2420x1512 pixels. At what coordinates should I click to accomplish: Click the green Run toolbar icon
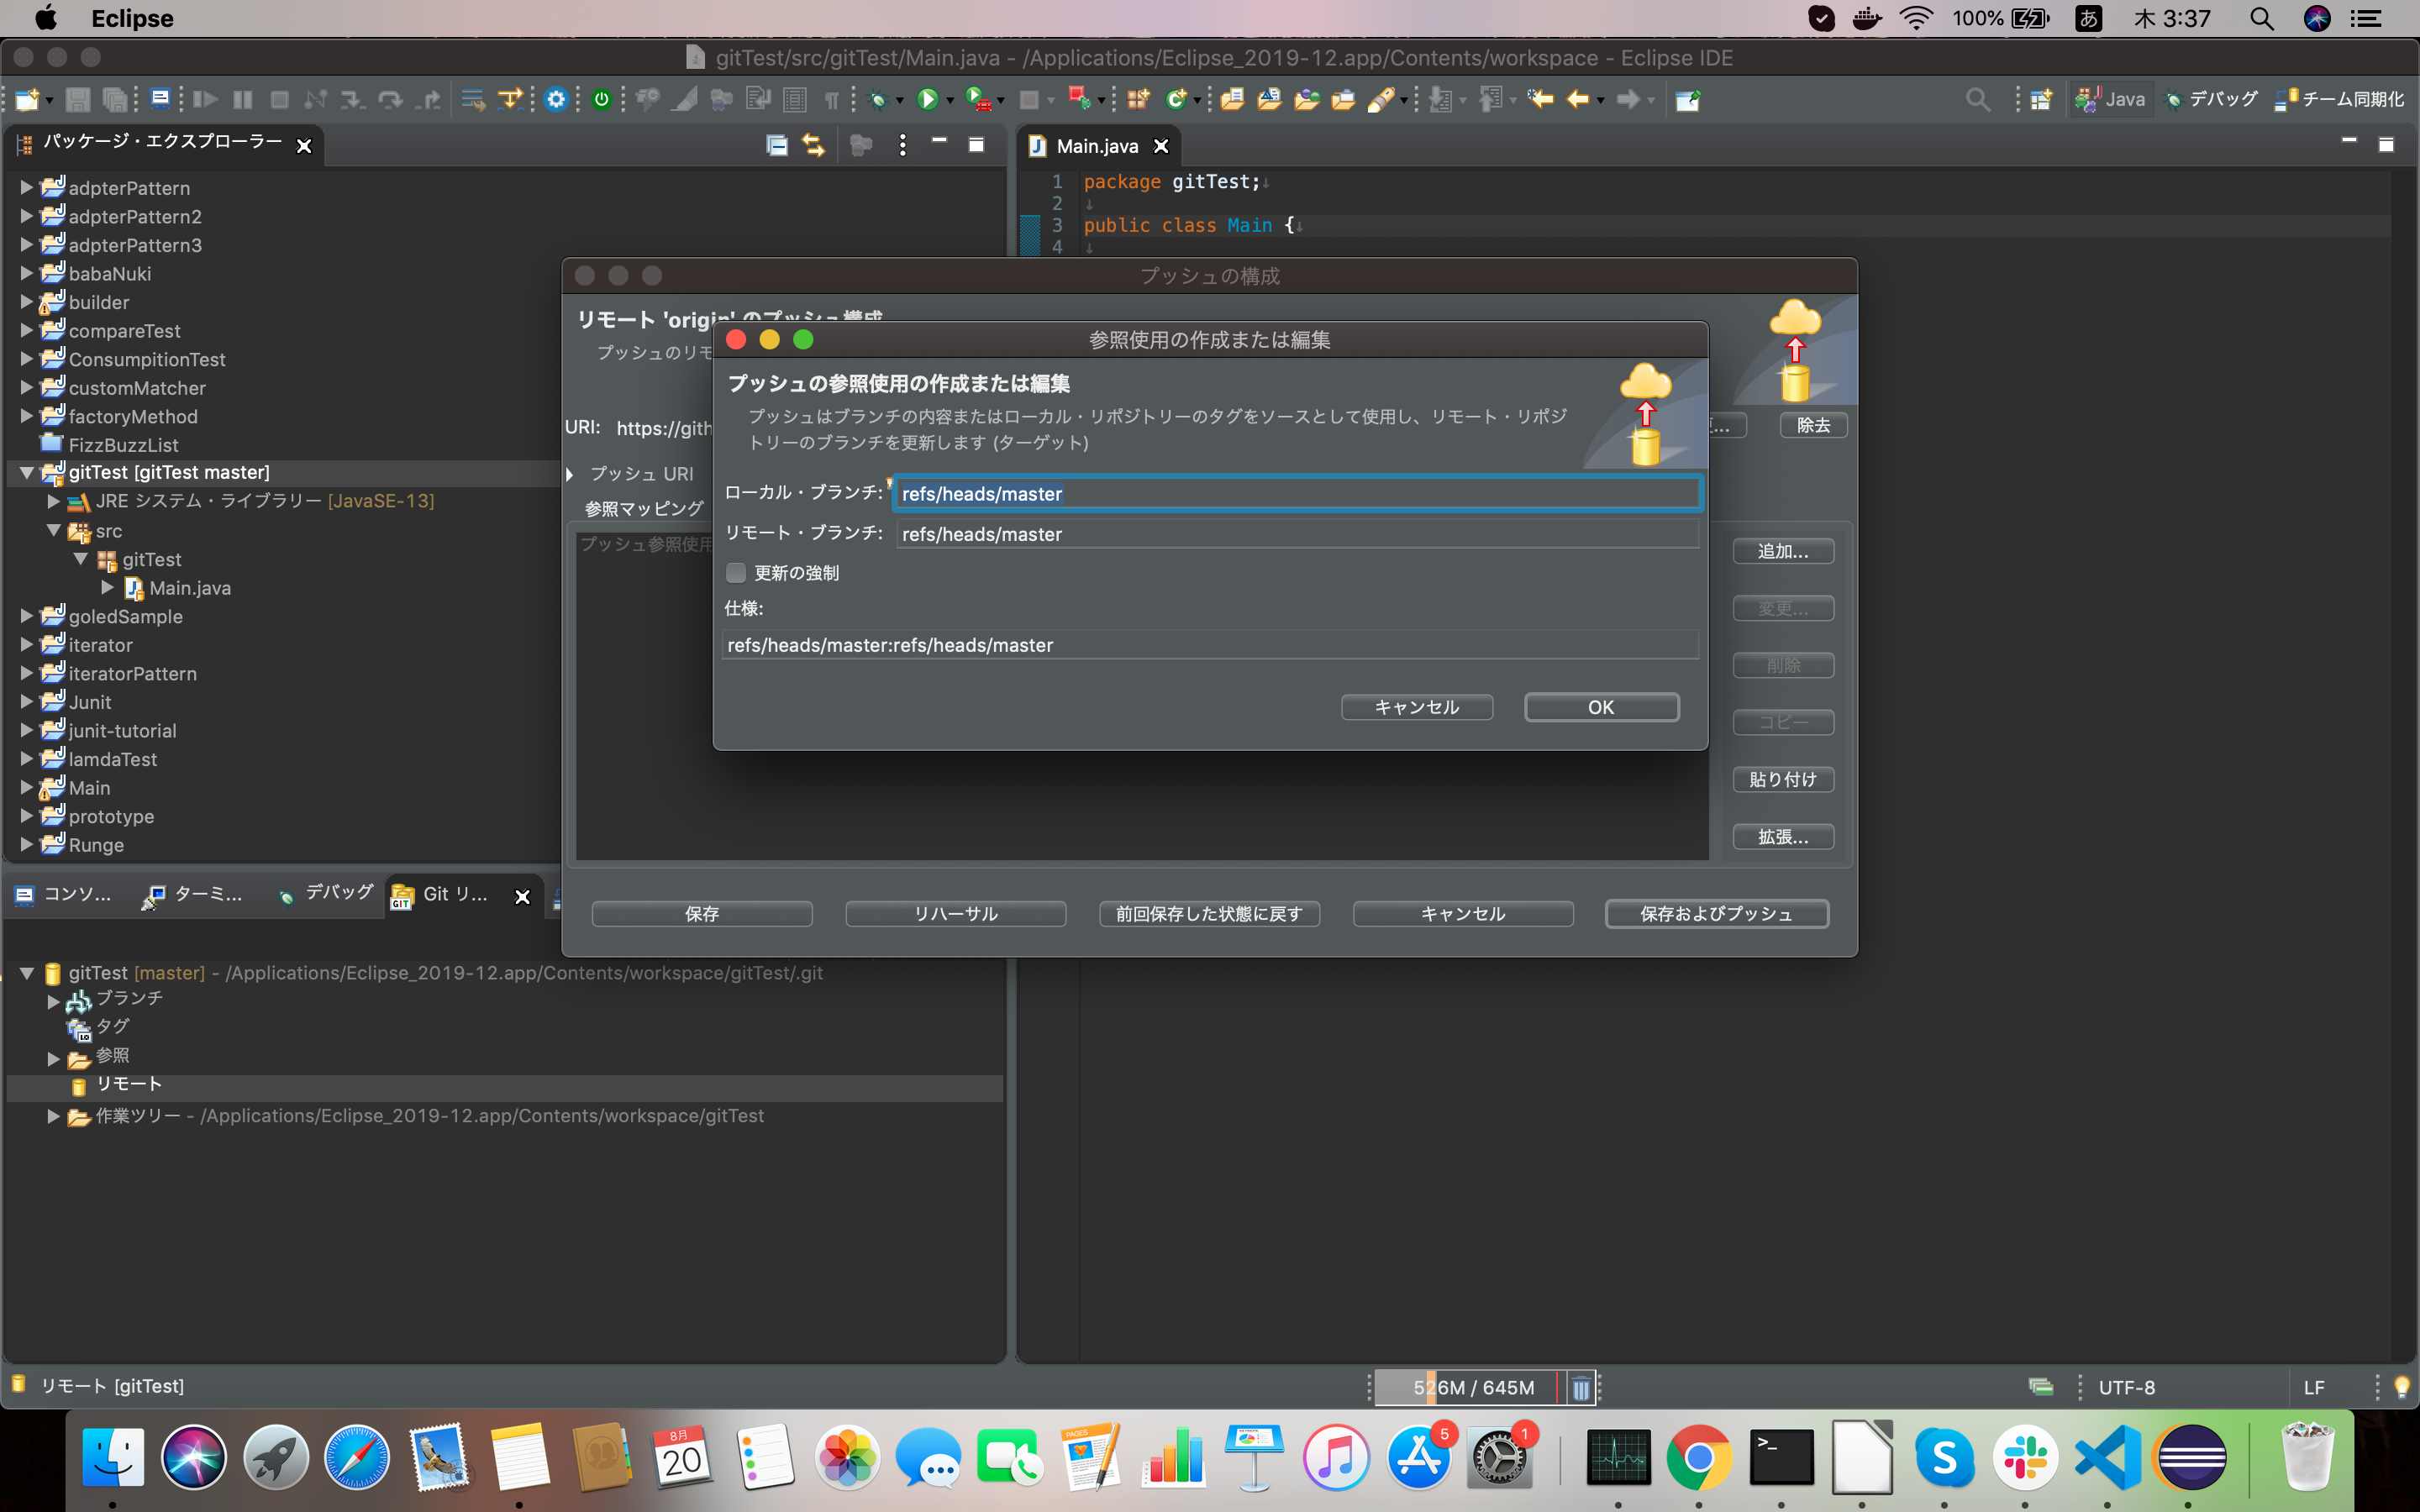click(927, 99)
